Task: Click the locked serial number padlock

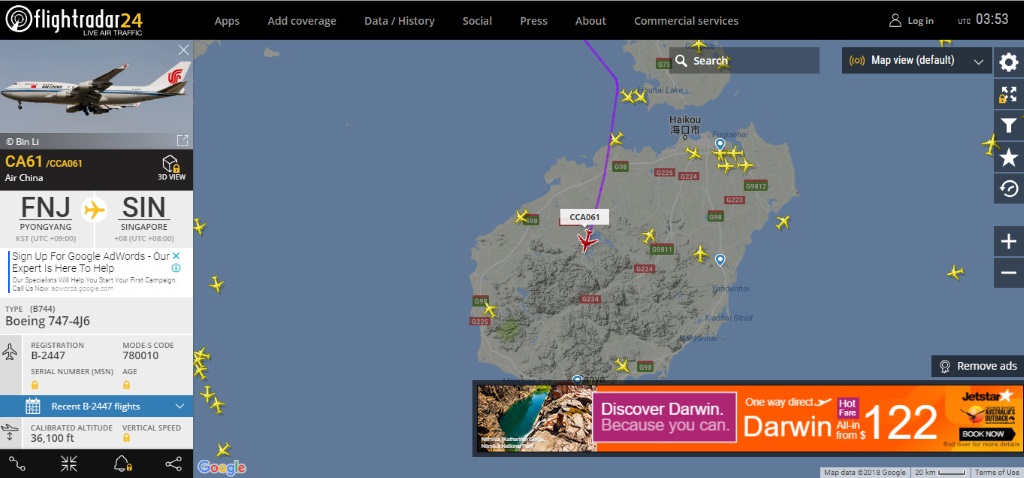Action: click(35, 385)
